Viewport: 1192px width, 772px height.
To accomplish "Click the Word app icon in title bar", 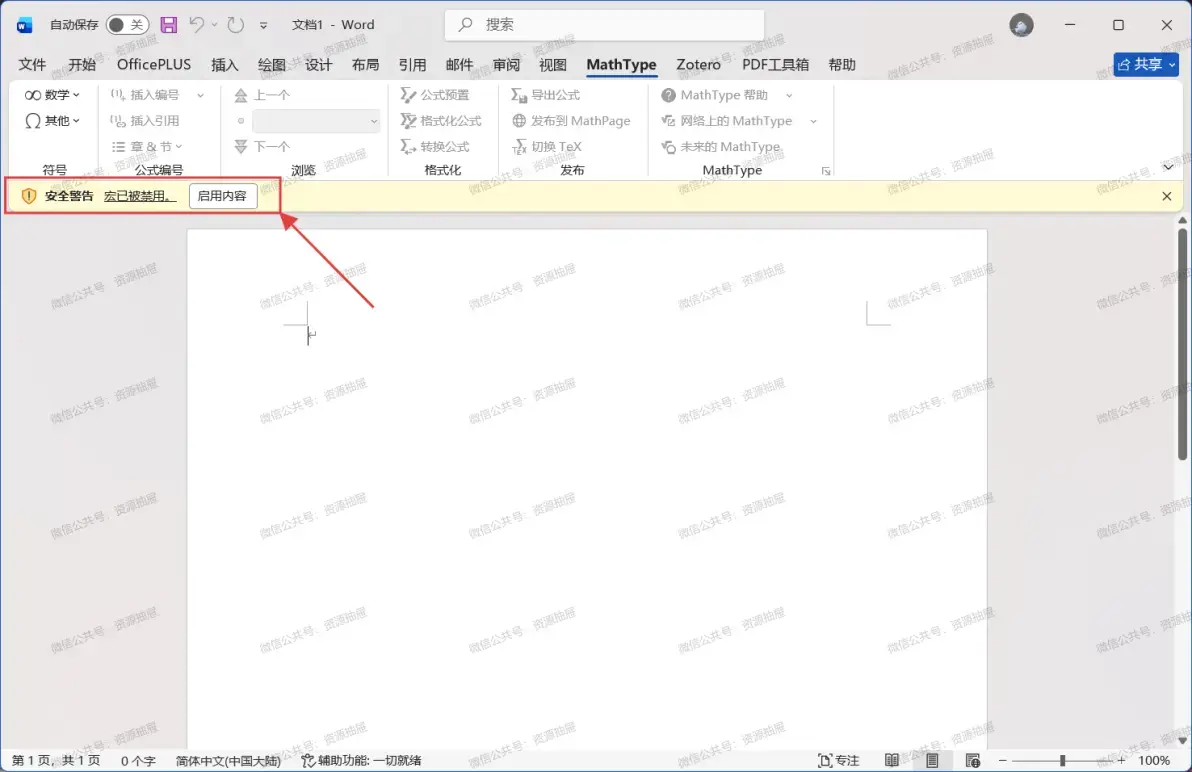I will (x=24, y=25).
